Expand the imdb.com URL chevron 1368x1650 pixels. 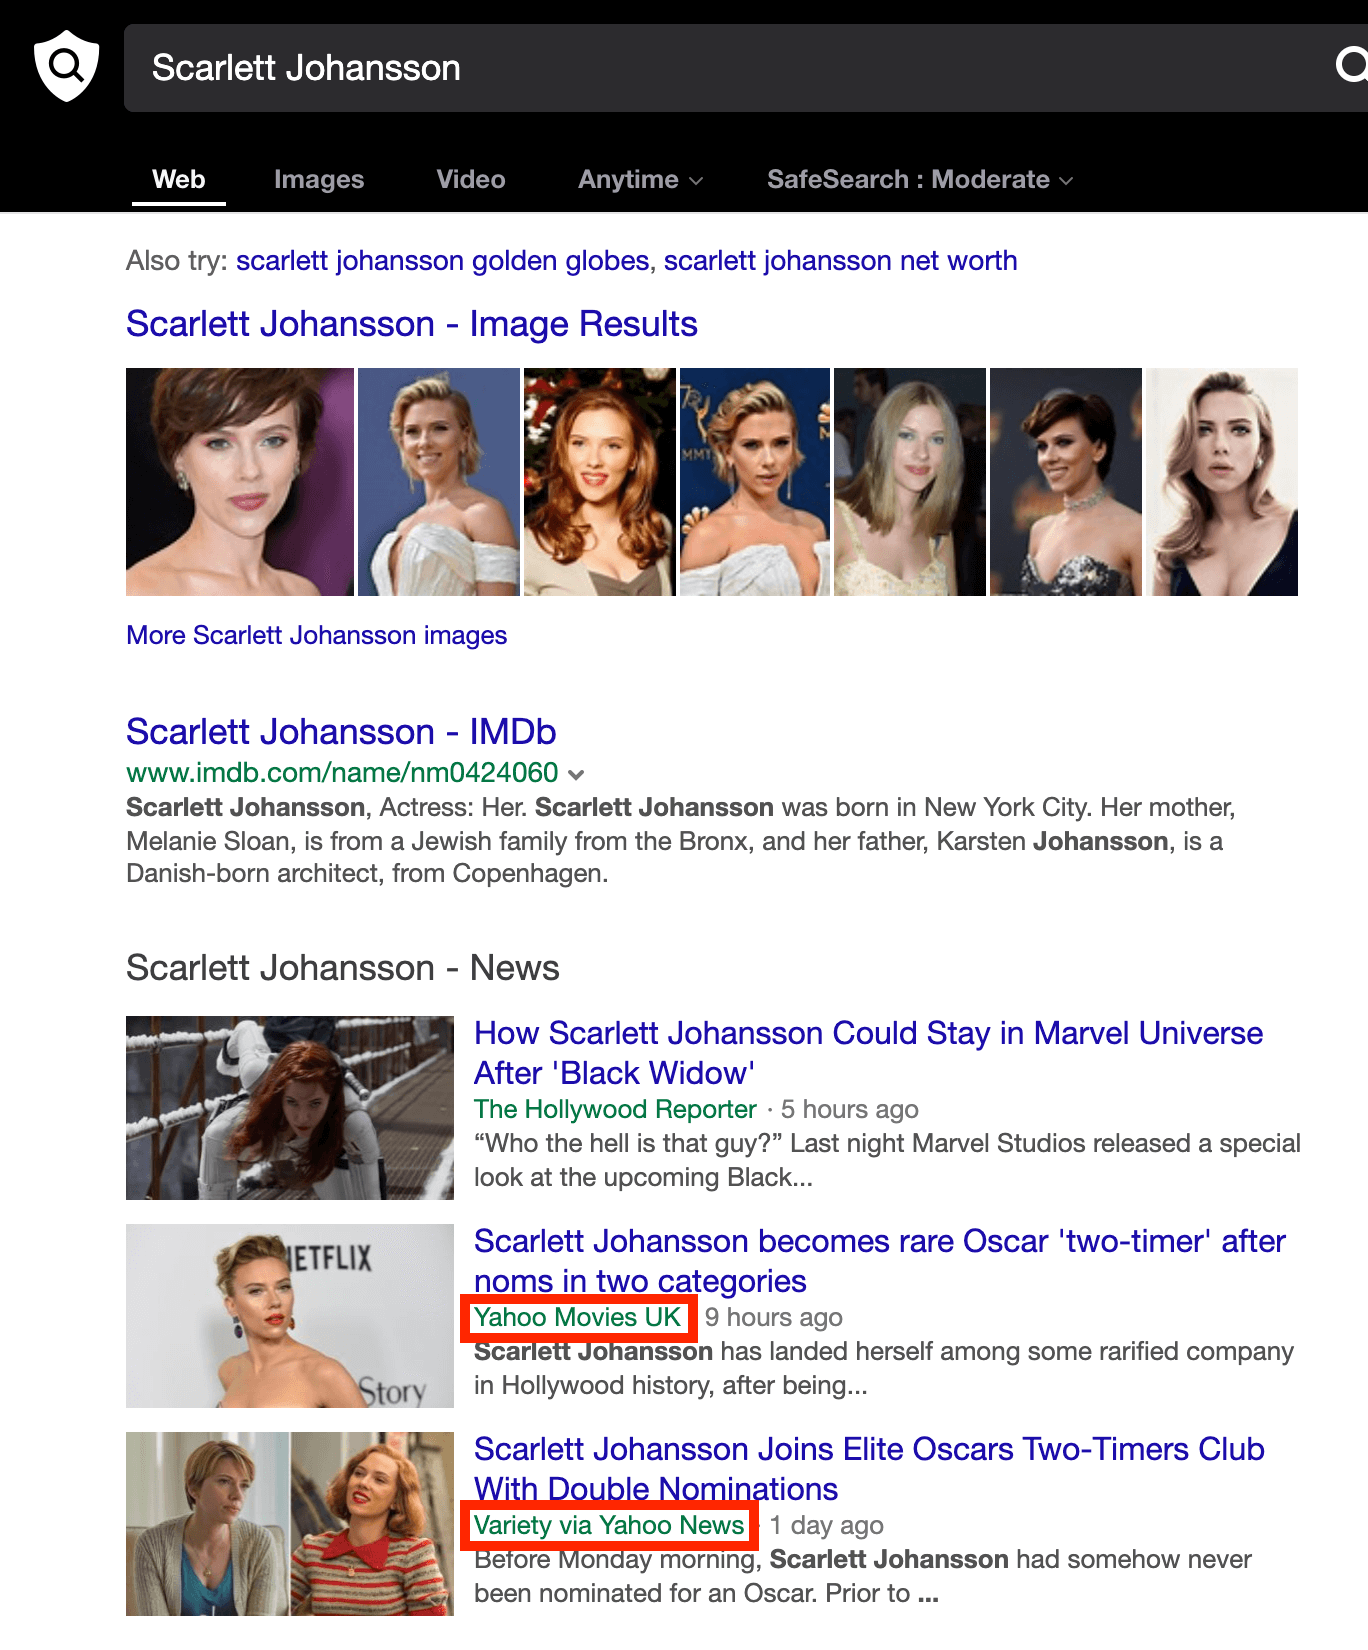coord(576,774)
